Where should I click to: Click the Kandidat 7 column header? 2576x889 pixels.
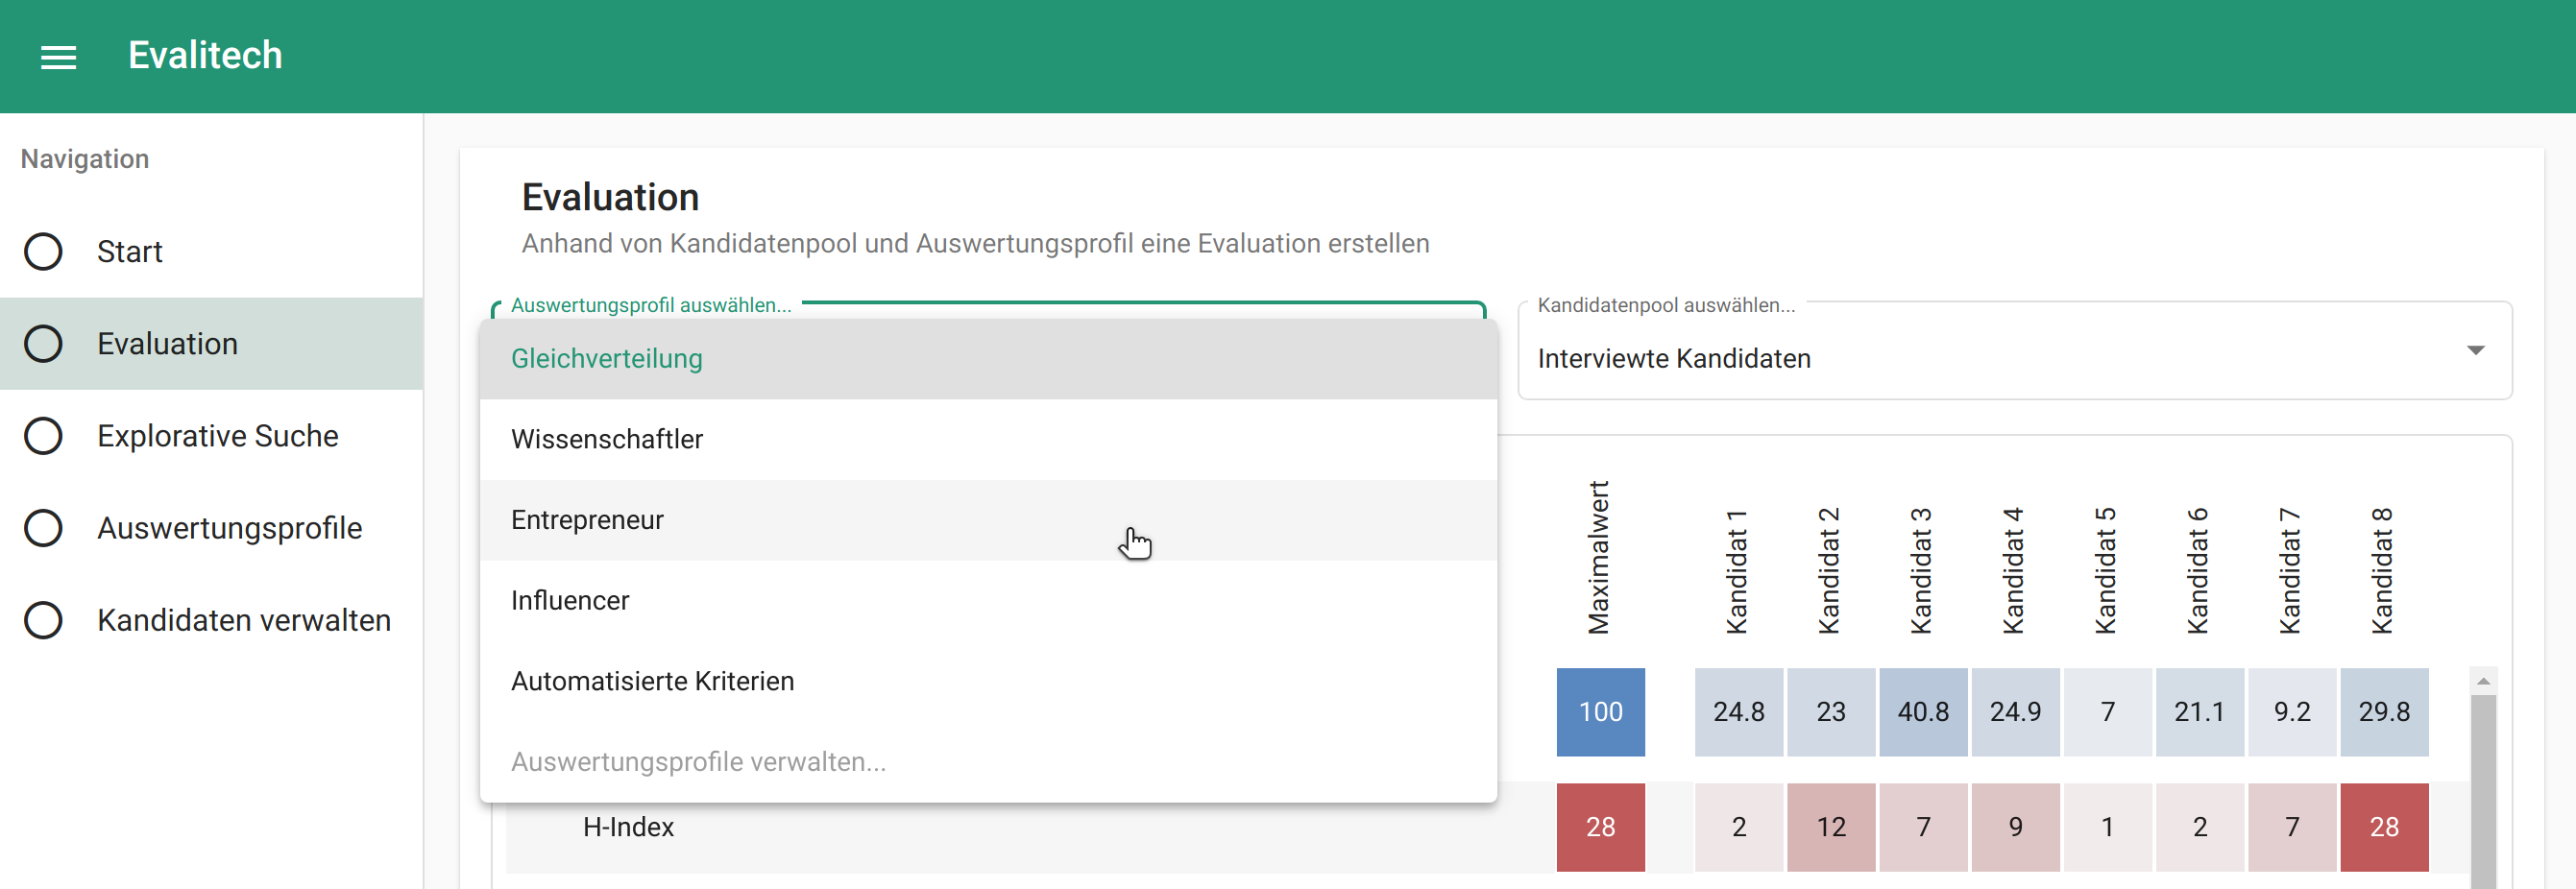pos(2290,571)
